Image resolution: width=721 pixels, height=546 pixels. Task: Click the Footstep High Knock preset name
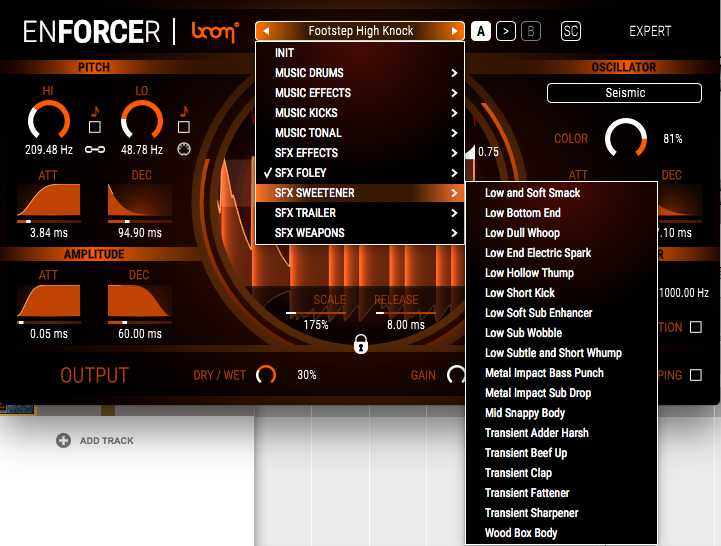click(x=360, y=31)
